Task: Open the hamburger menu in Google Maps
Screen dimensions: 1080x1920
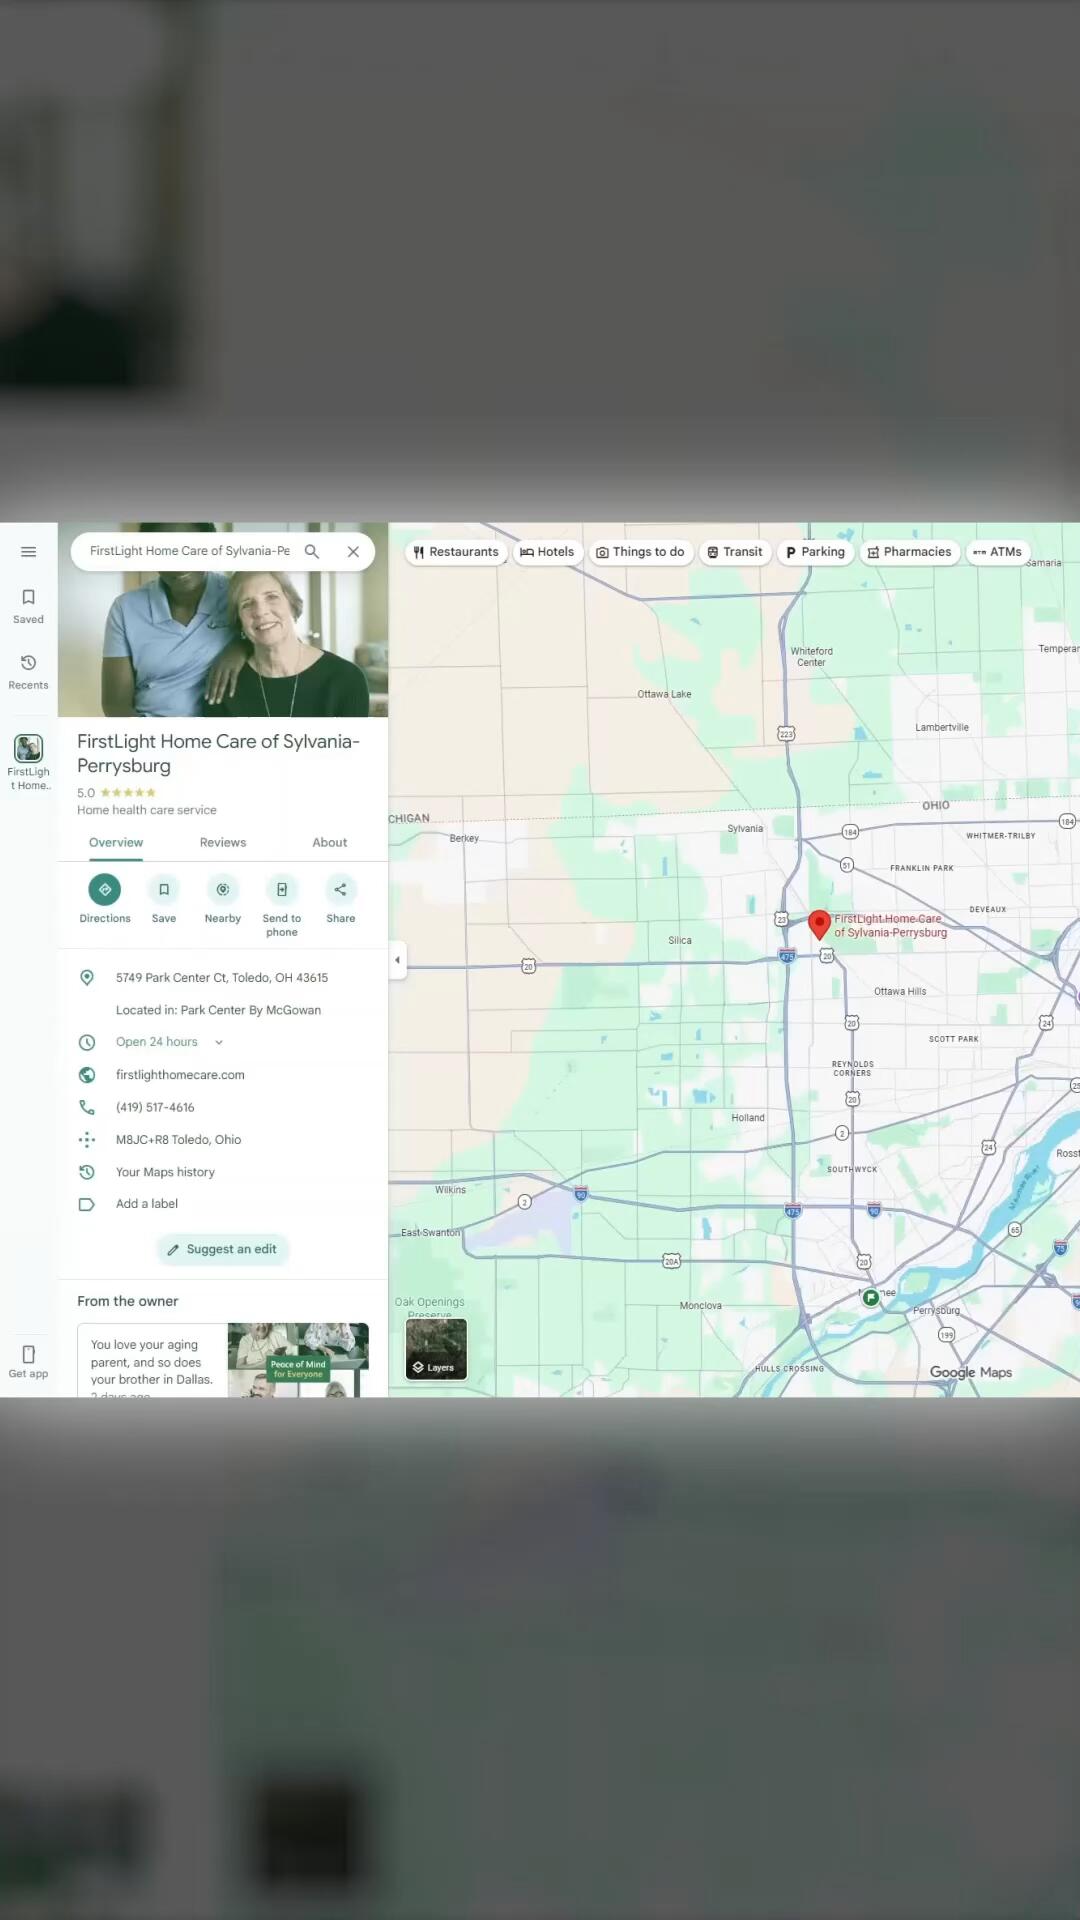Action: pos(28,552)
